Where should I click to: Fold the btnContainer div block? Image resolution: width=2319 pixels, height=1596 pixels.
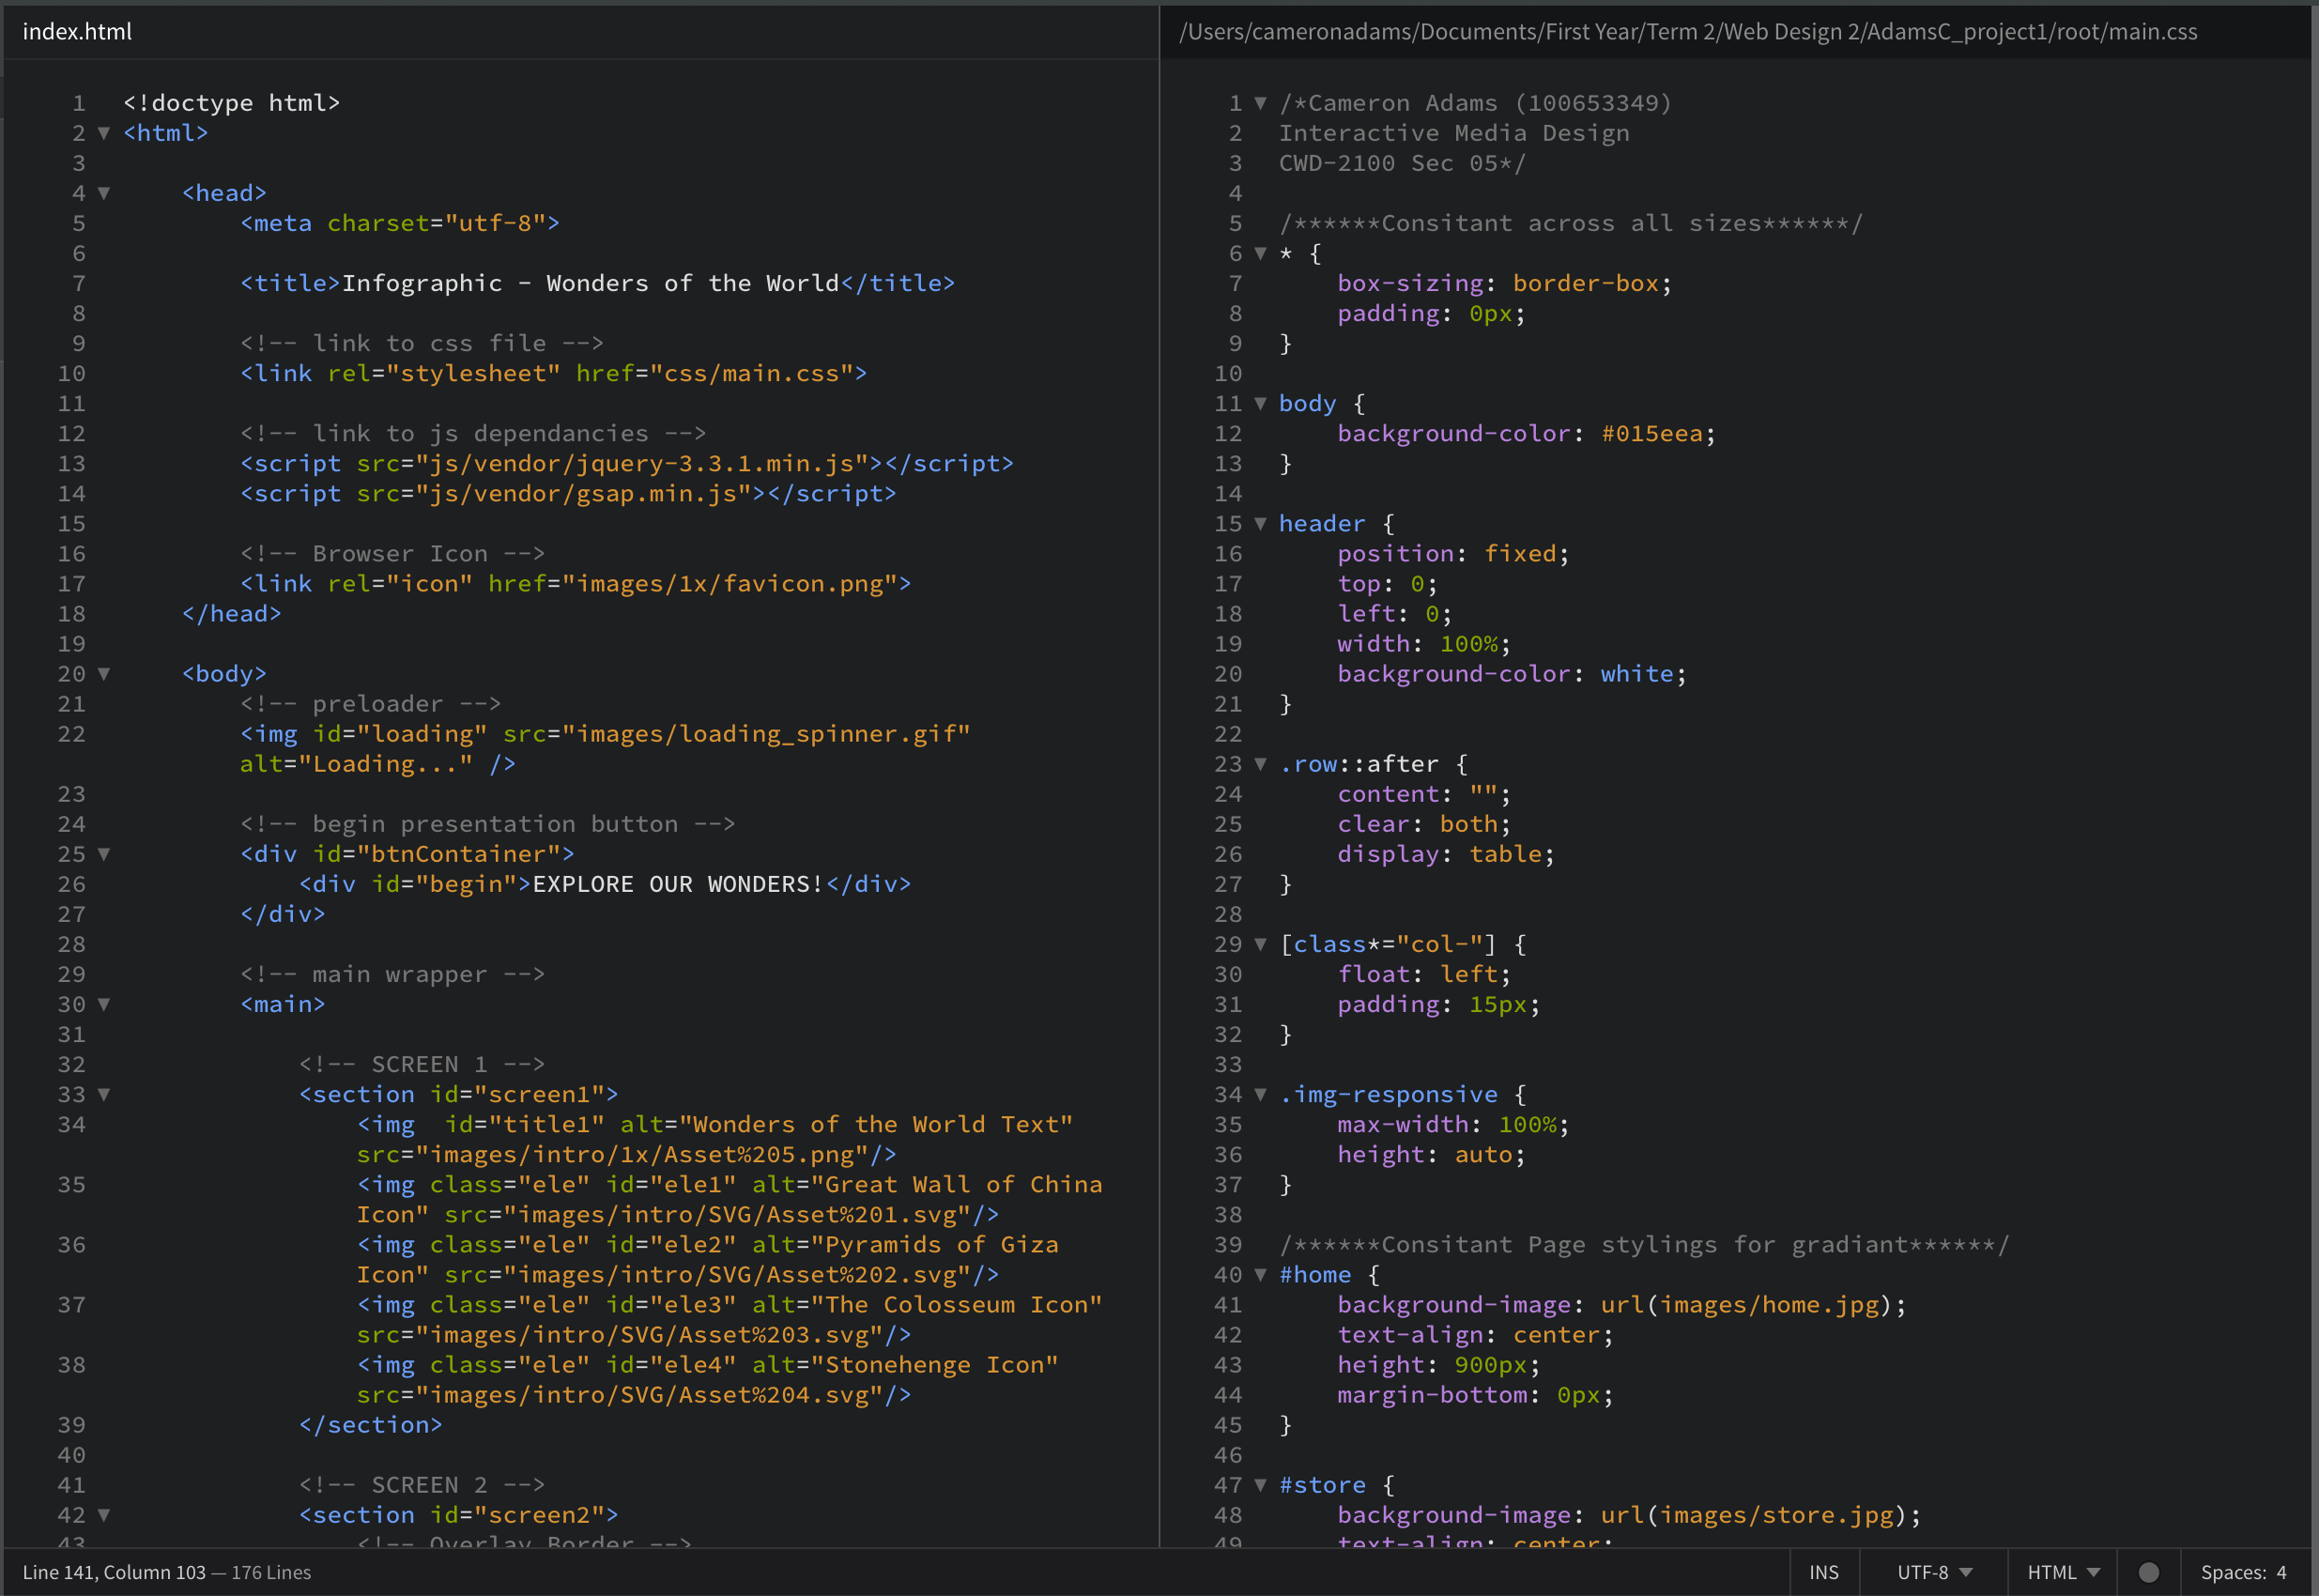[103, 854]
